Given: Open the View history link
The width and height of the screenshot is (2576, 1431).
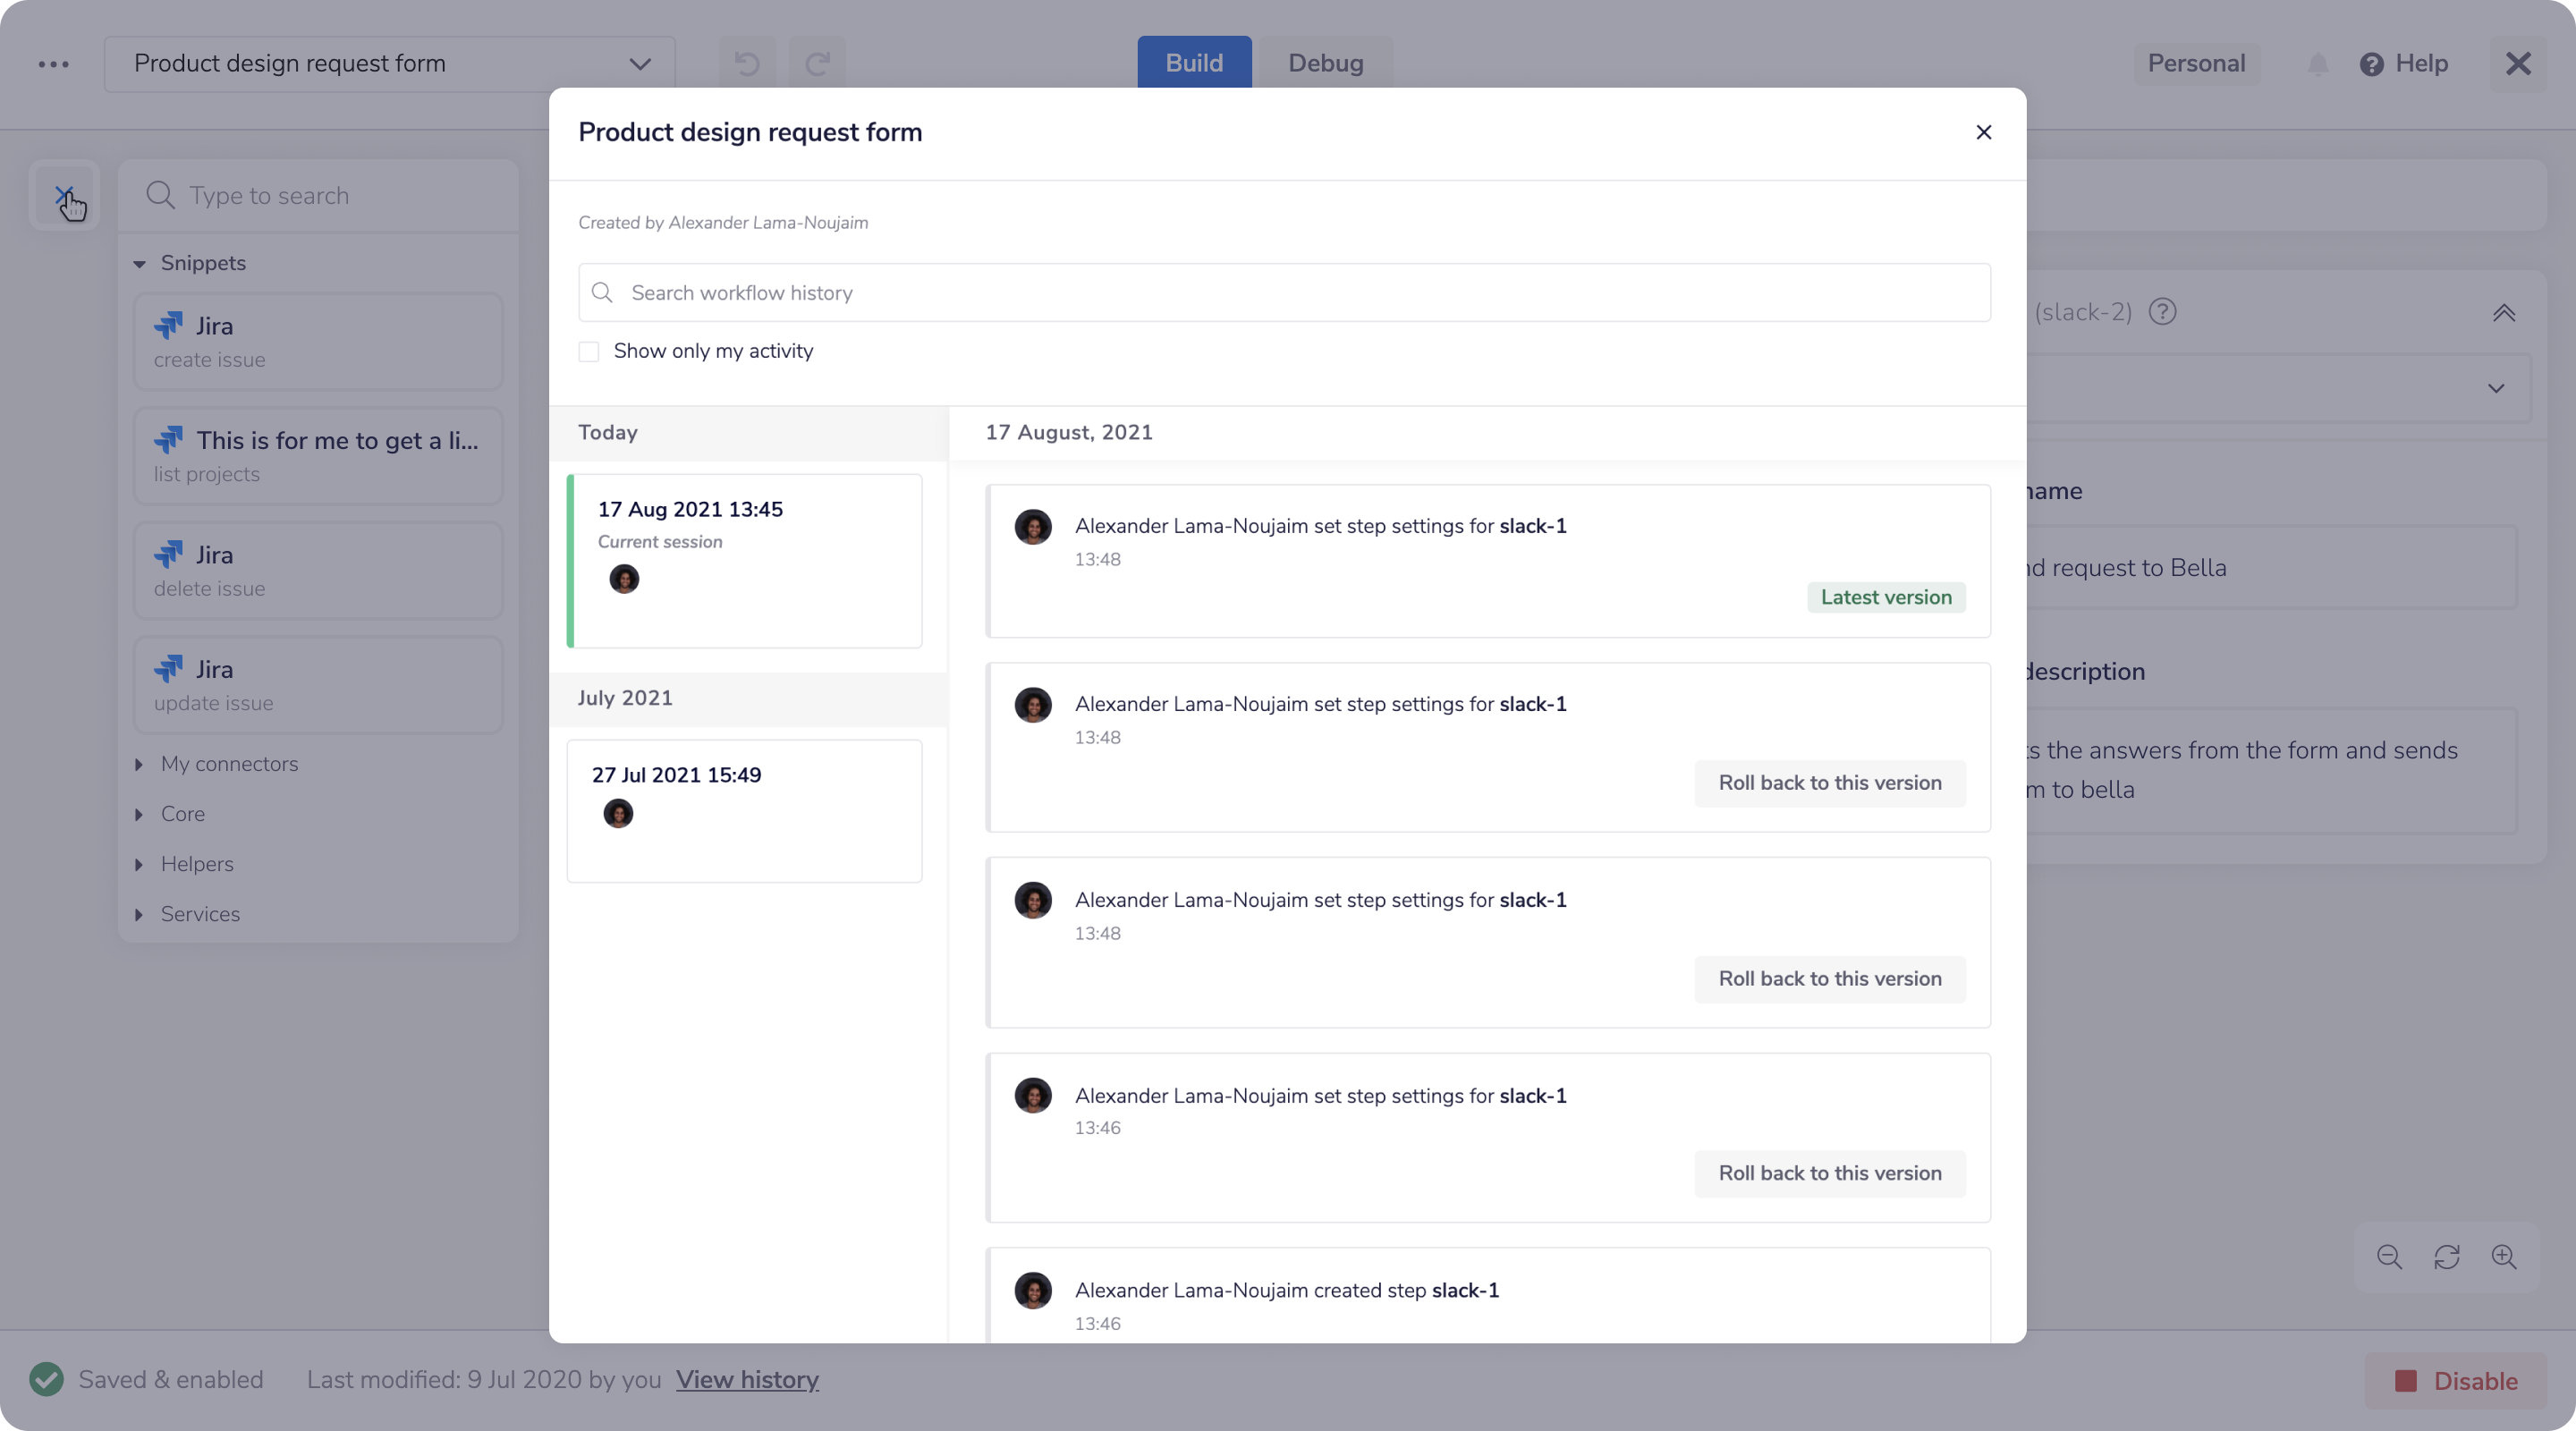Looking at the screenshot, I should [x=747, y=1380].
